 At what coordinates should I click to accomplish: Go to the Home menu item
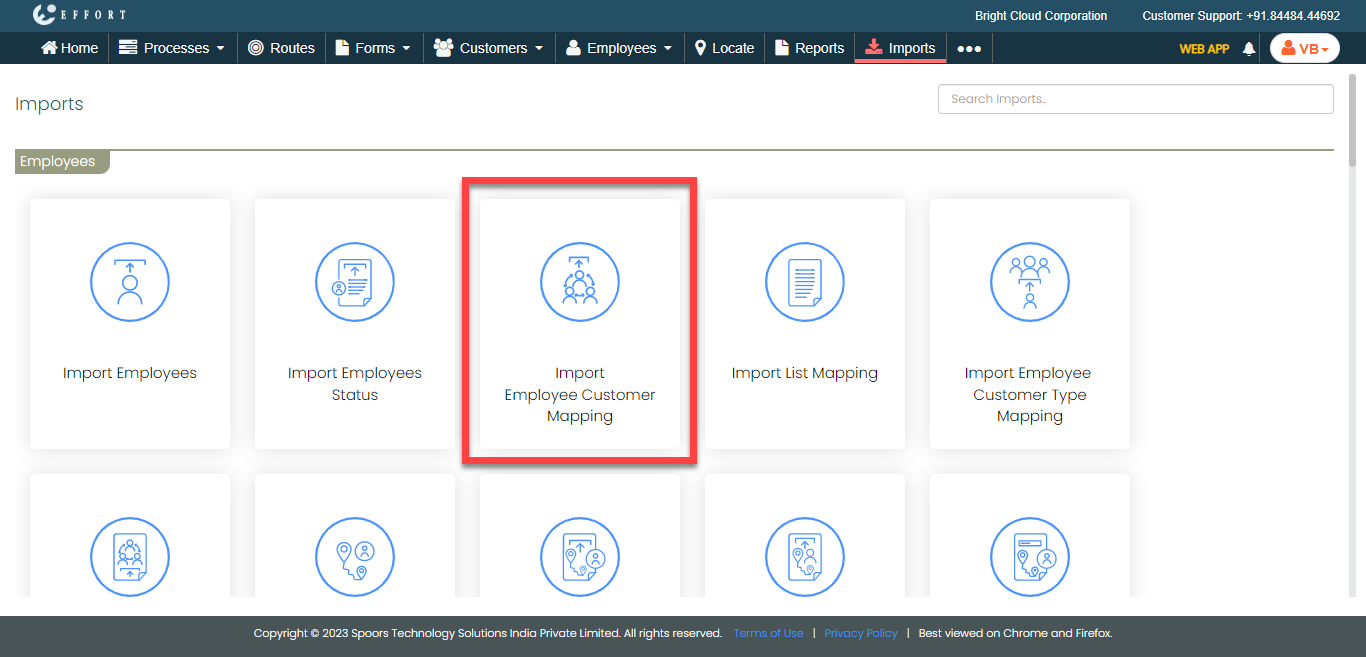69,48
